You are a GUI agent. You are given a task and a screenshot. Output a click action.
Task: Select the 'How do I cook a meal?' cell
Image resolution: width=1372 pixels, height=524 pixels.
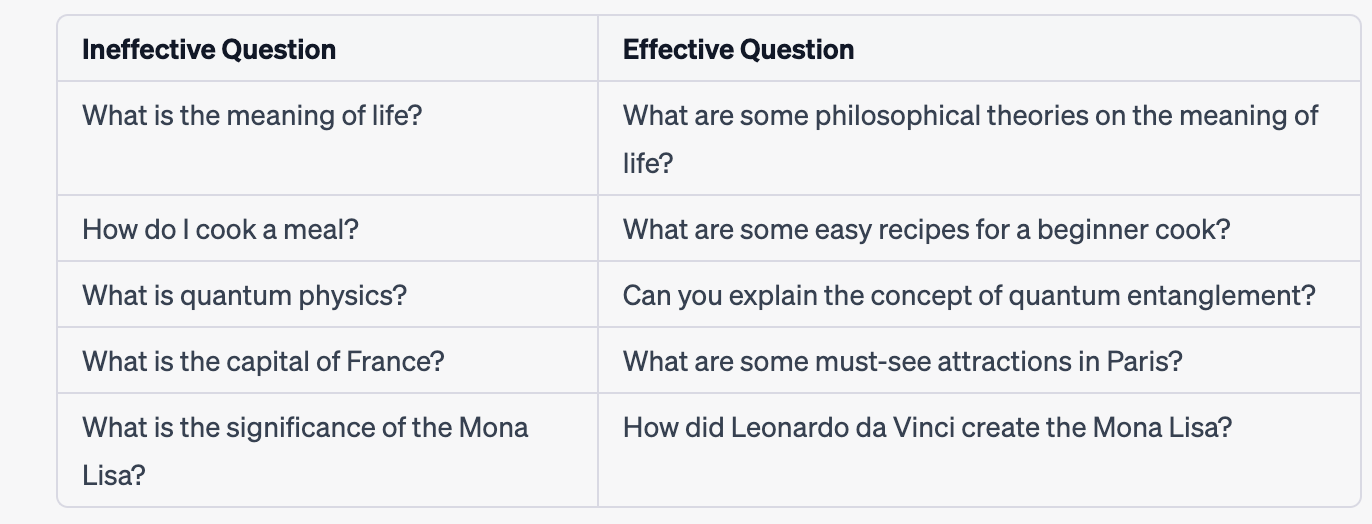tap(328, 229)
